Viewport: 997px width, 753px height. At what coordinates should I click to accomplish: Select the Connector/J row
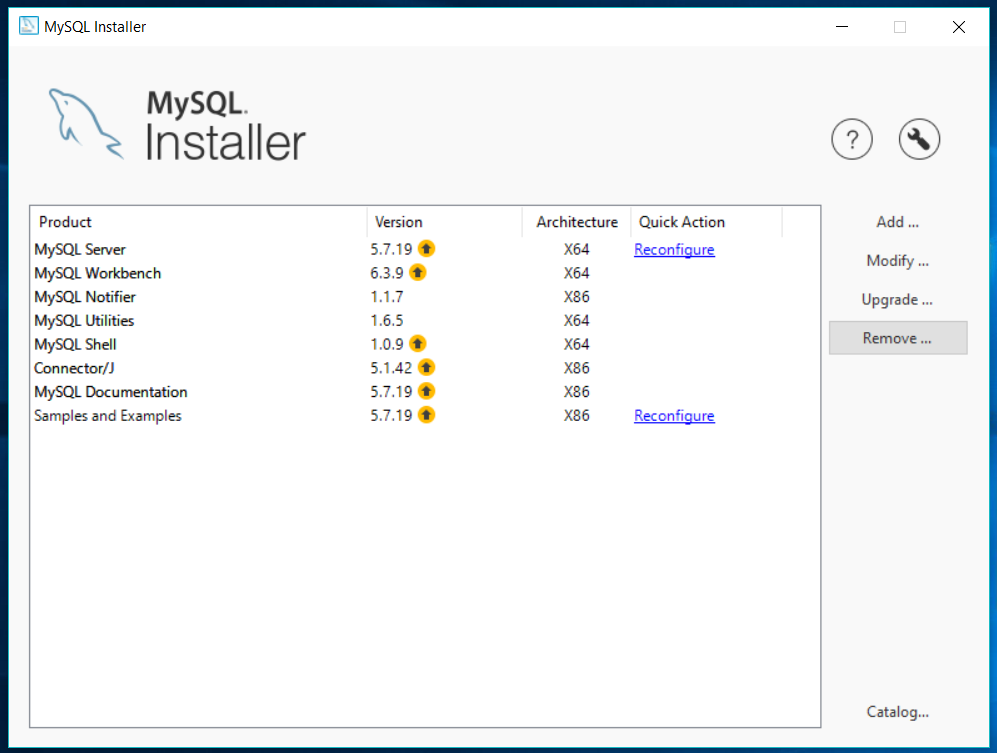pos(425,368)
